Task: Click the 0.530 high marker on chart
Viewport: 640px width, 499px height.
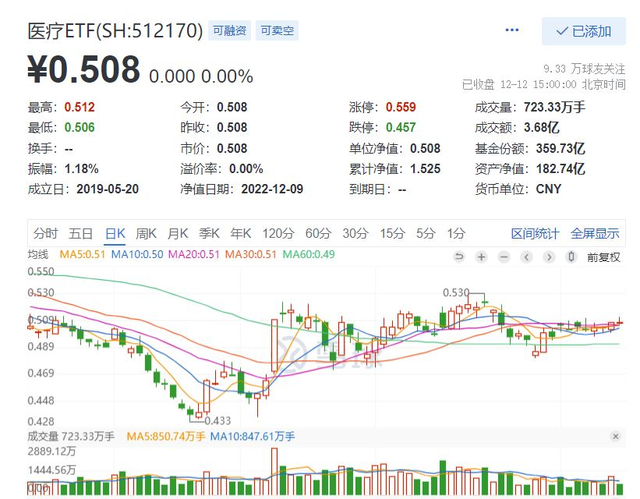Action: [456, 293]
